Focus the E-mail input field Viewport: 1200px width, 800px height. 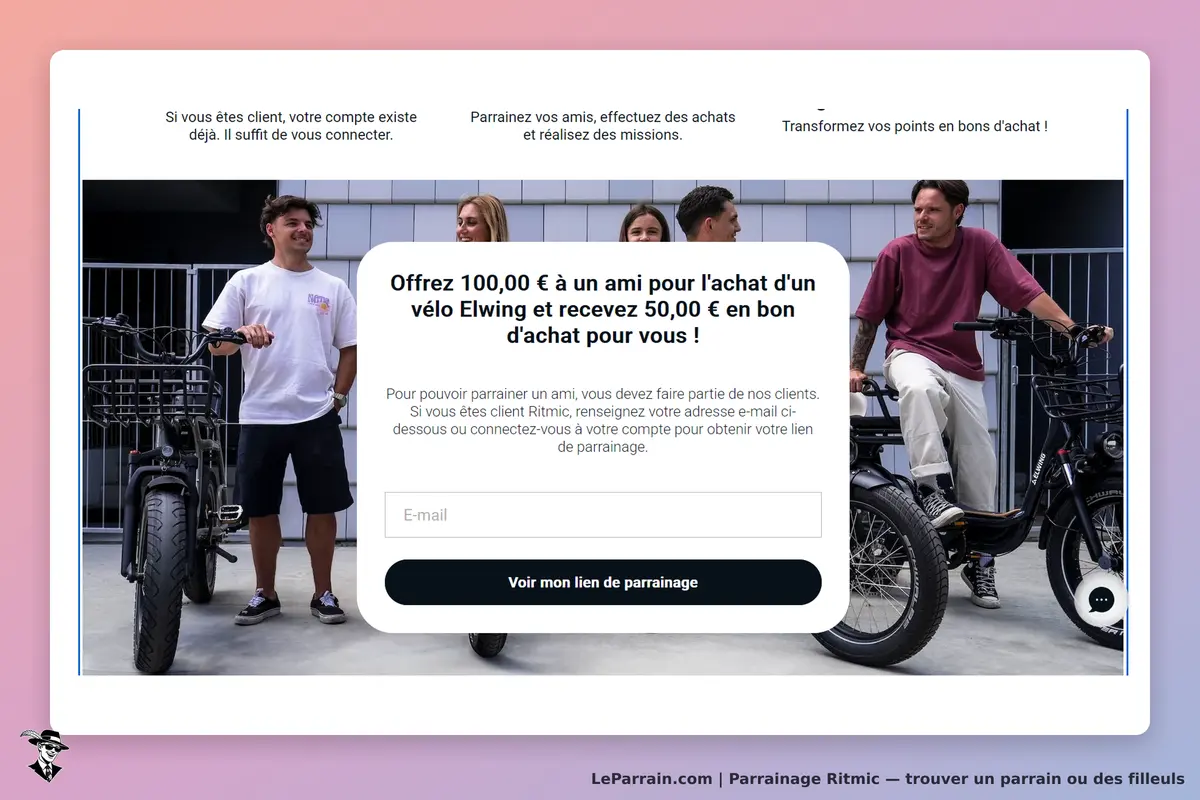click(x=603, y=515)
